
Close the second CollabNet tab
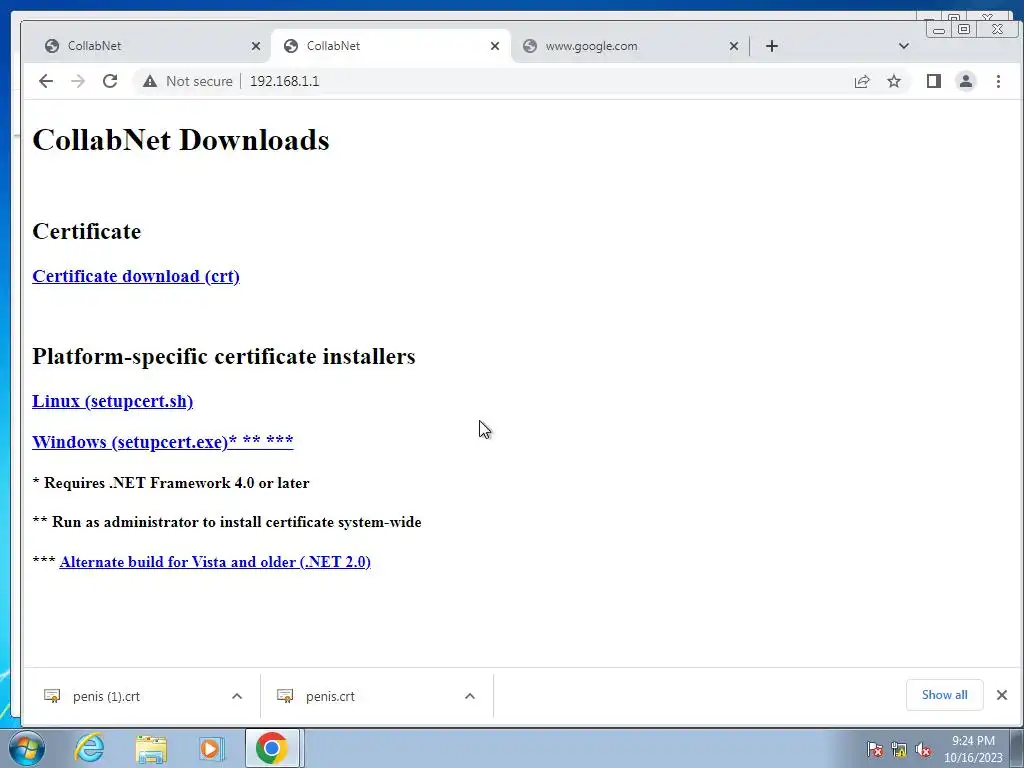[495, 46]
